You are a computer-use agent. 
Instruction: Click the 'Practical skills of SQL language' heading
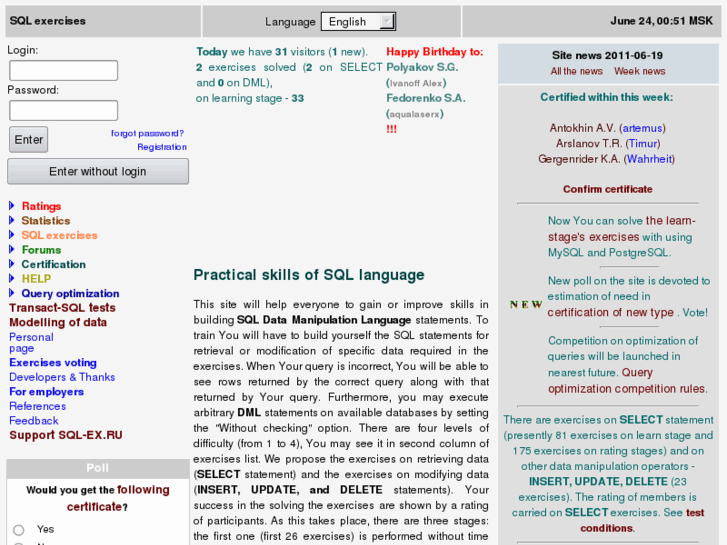[309, 275]
